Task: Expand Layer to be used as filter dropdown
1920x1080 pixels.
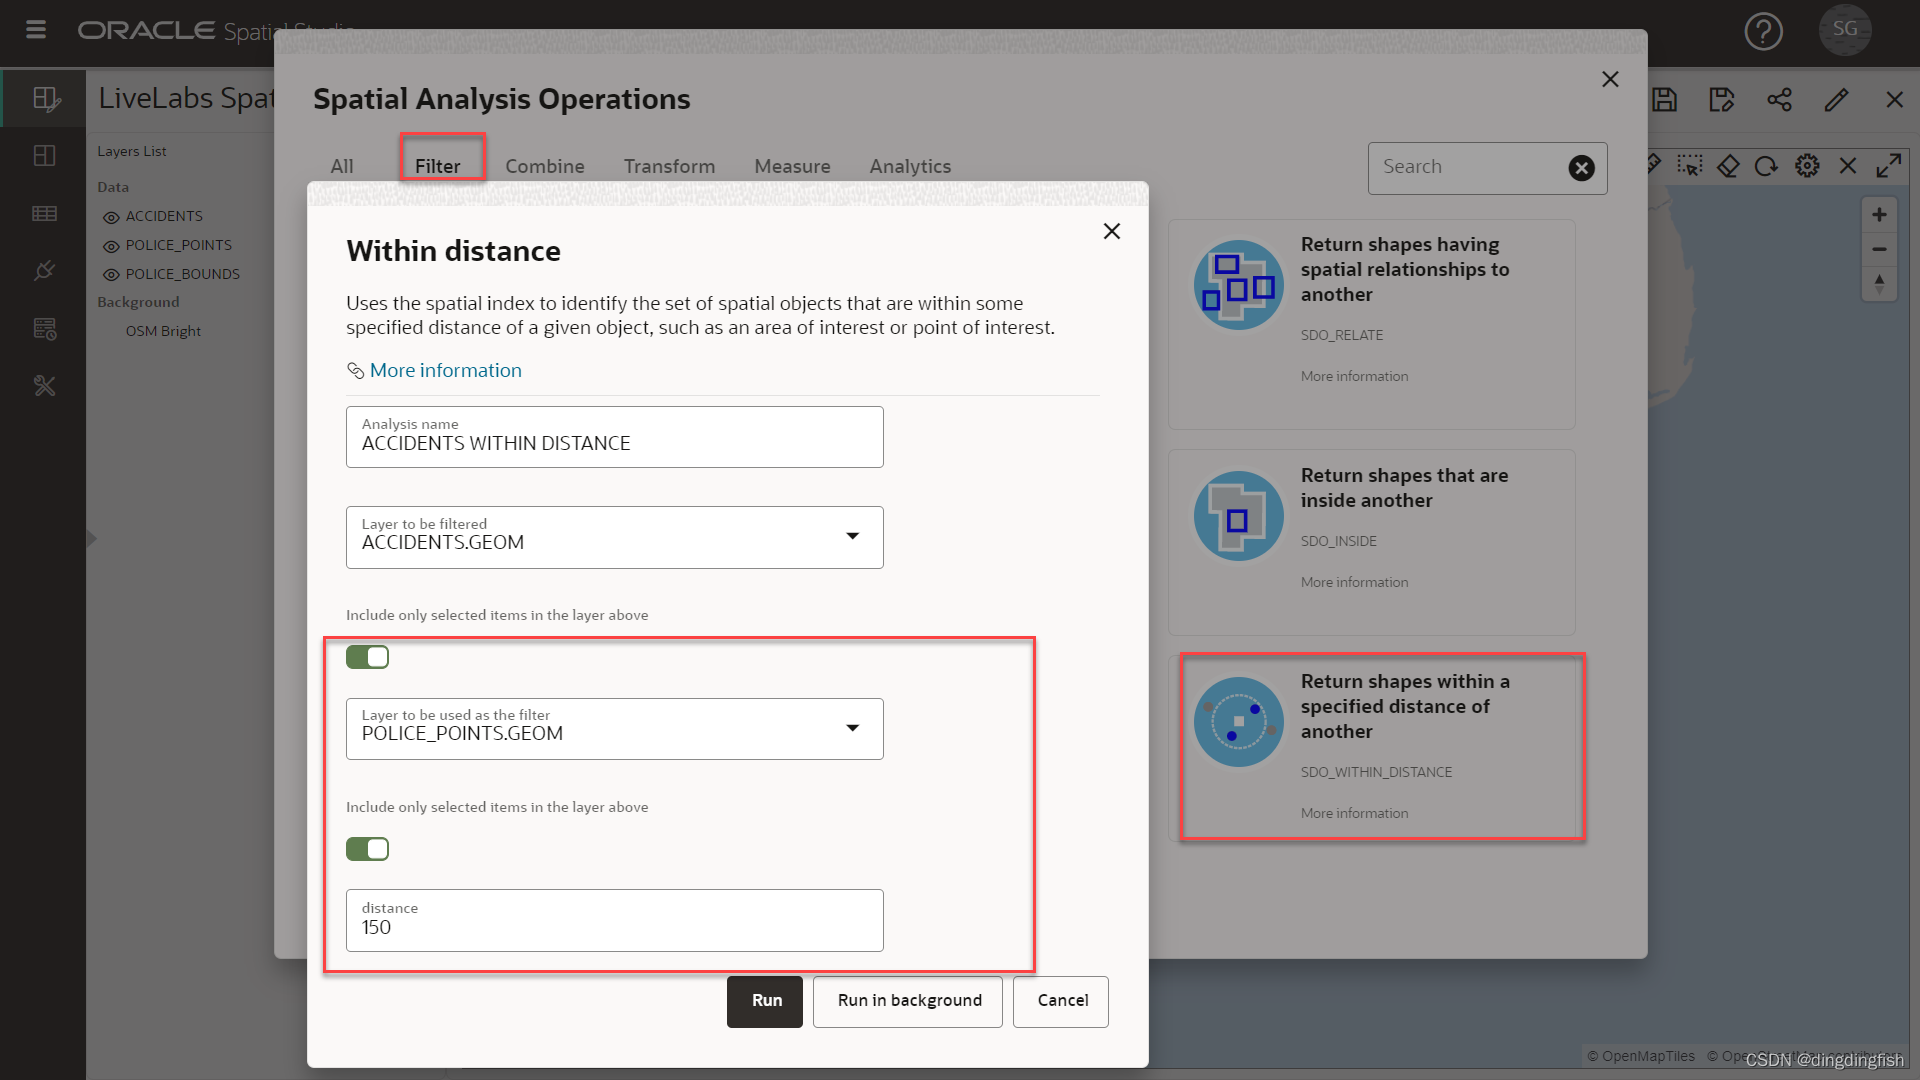Action: [x=852, y=728]
